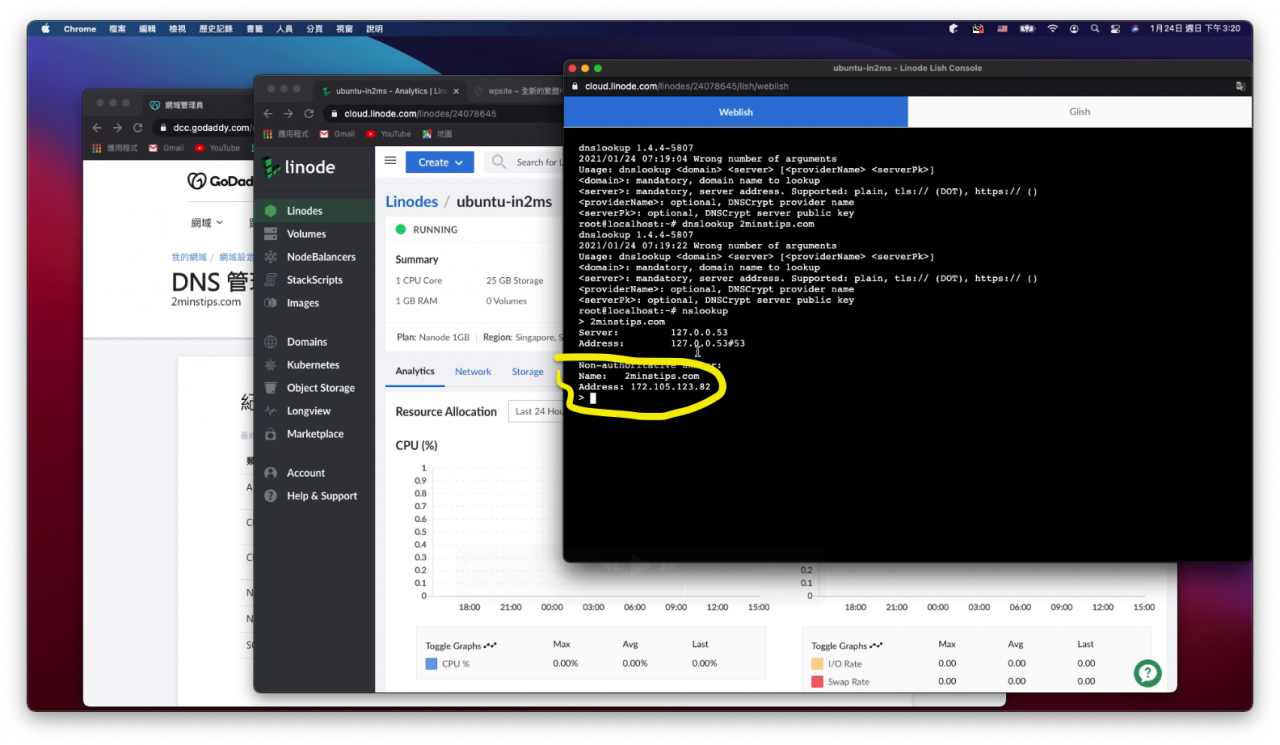Reload the GoDaddy browser page
The height and width of the screenshot is (745, 1280).
pos(138,128)
